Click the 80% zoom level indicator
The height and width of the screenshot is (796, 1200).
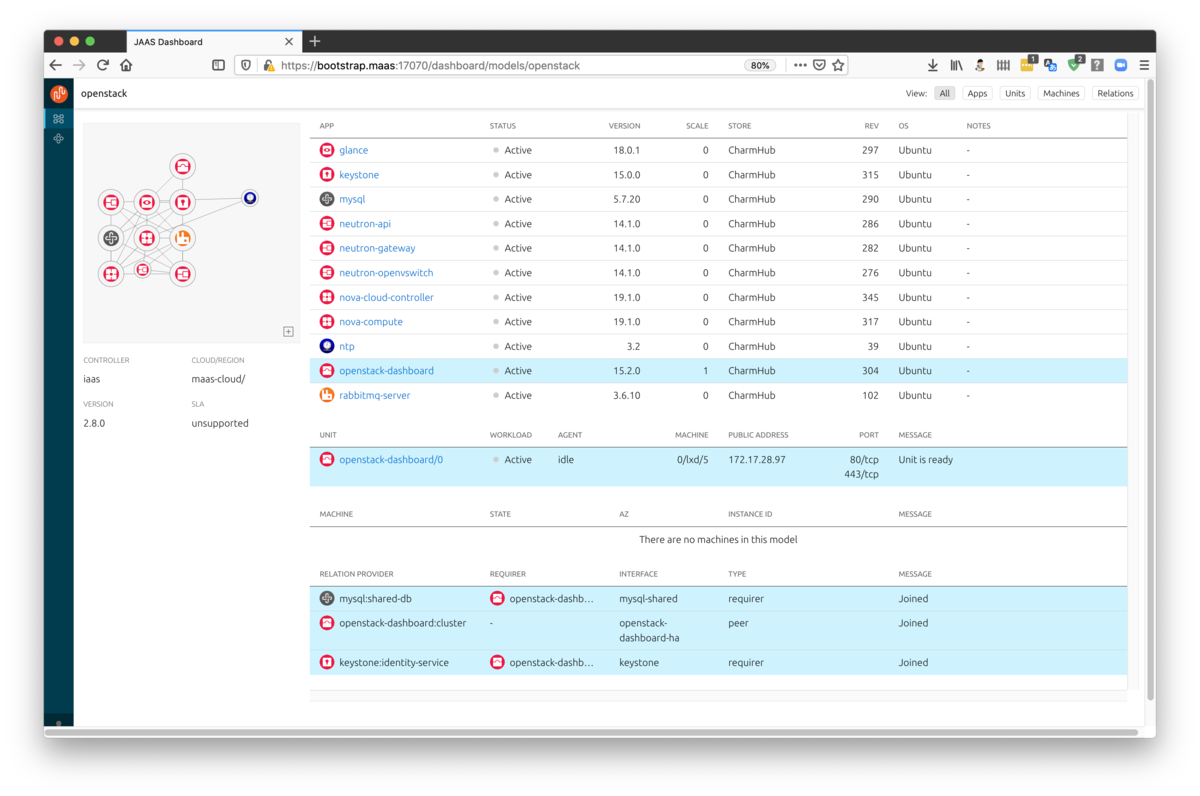pyautogui.click(x=760, y=65)
